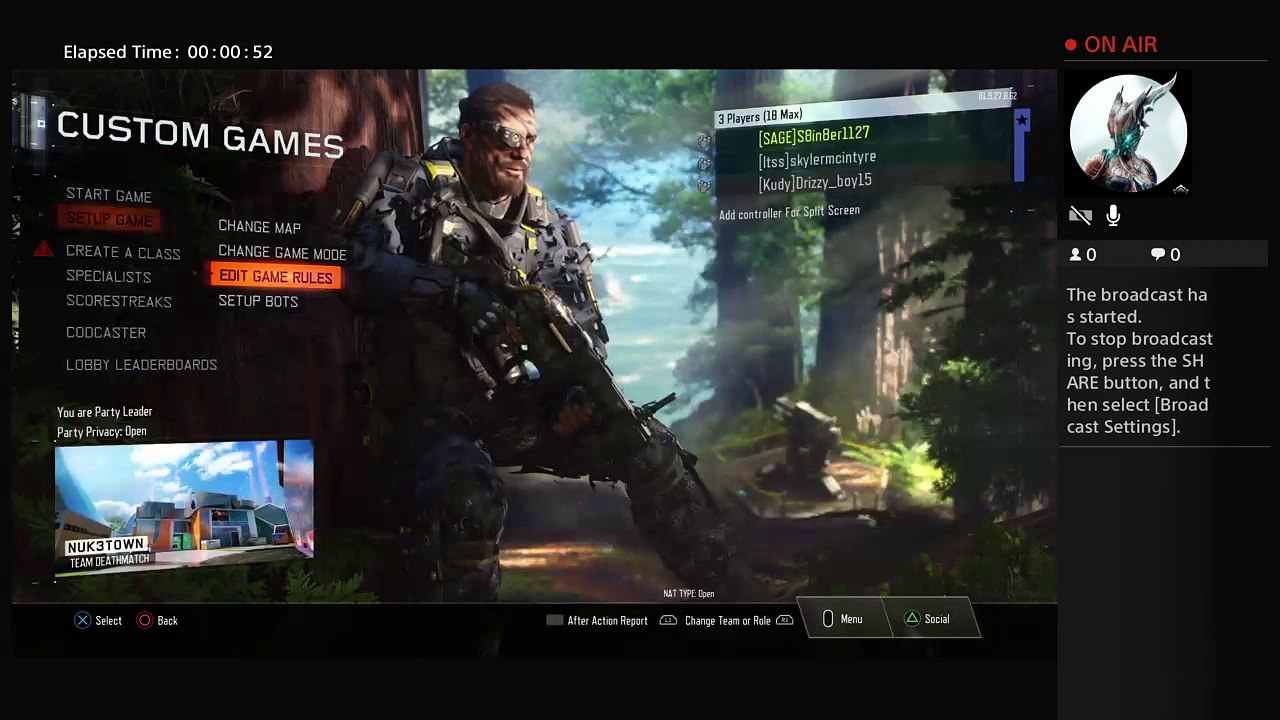Screen dimensions: 1280x720
Task: Click Add controller For Split Screen
Action: pos(789,213)
